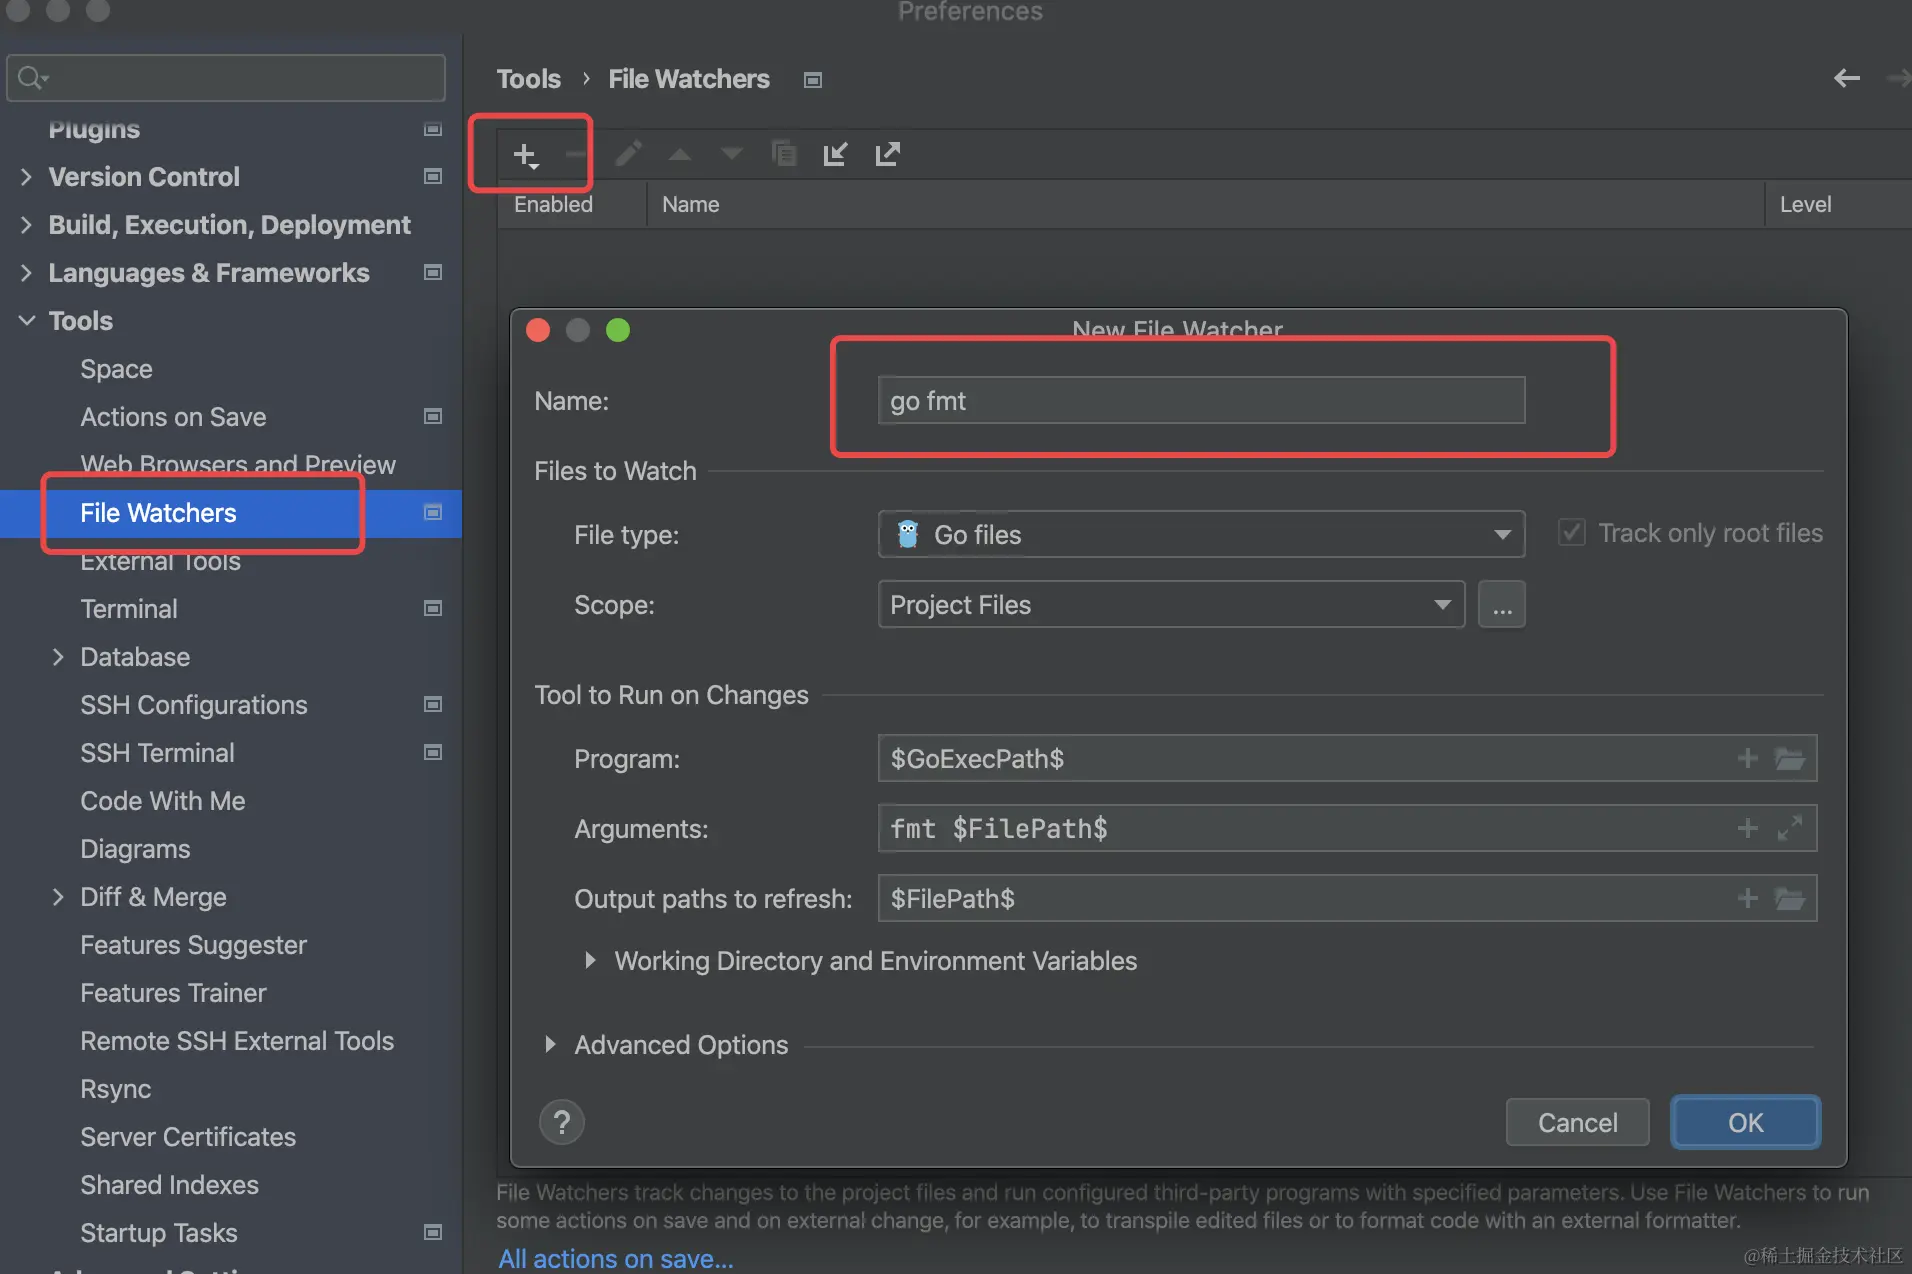Click the copy watcher icon
The image size is (1912, 1274).
[784, 154]
